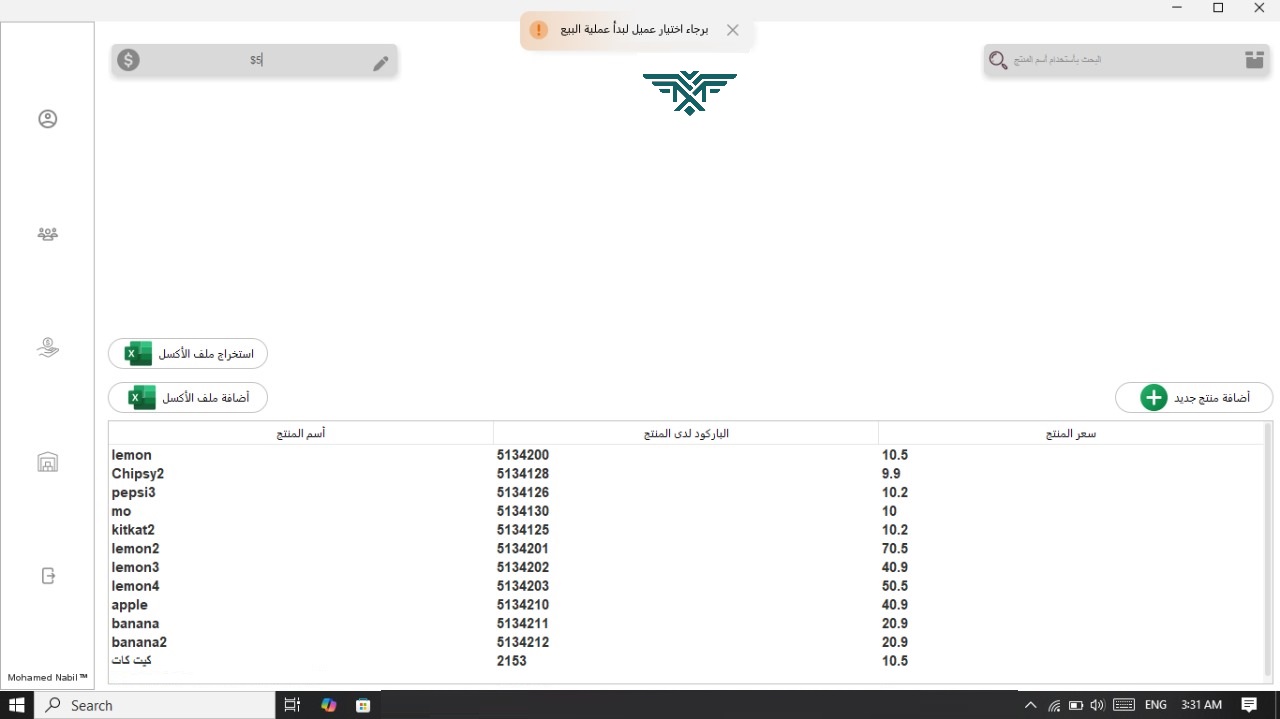Click the dollar coin icon
Viewport: 1280px width, 719px height.
128,60
